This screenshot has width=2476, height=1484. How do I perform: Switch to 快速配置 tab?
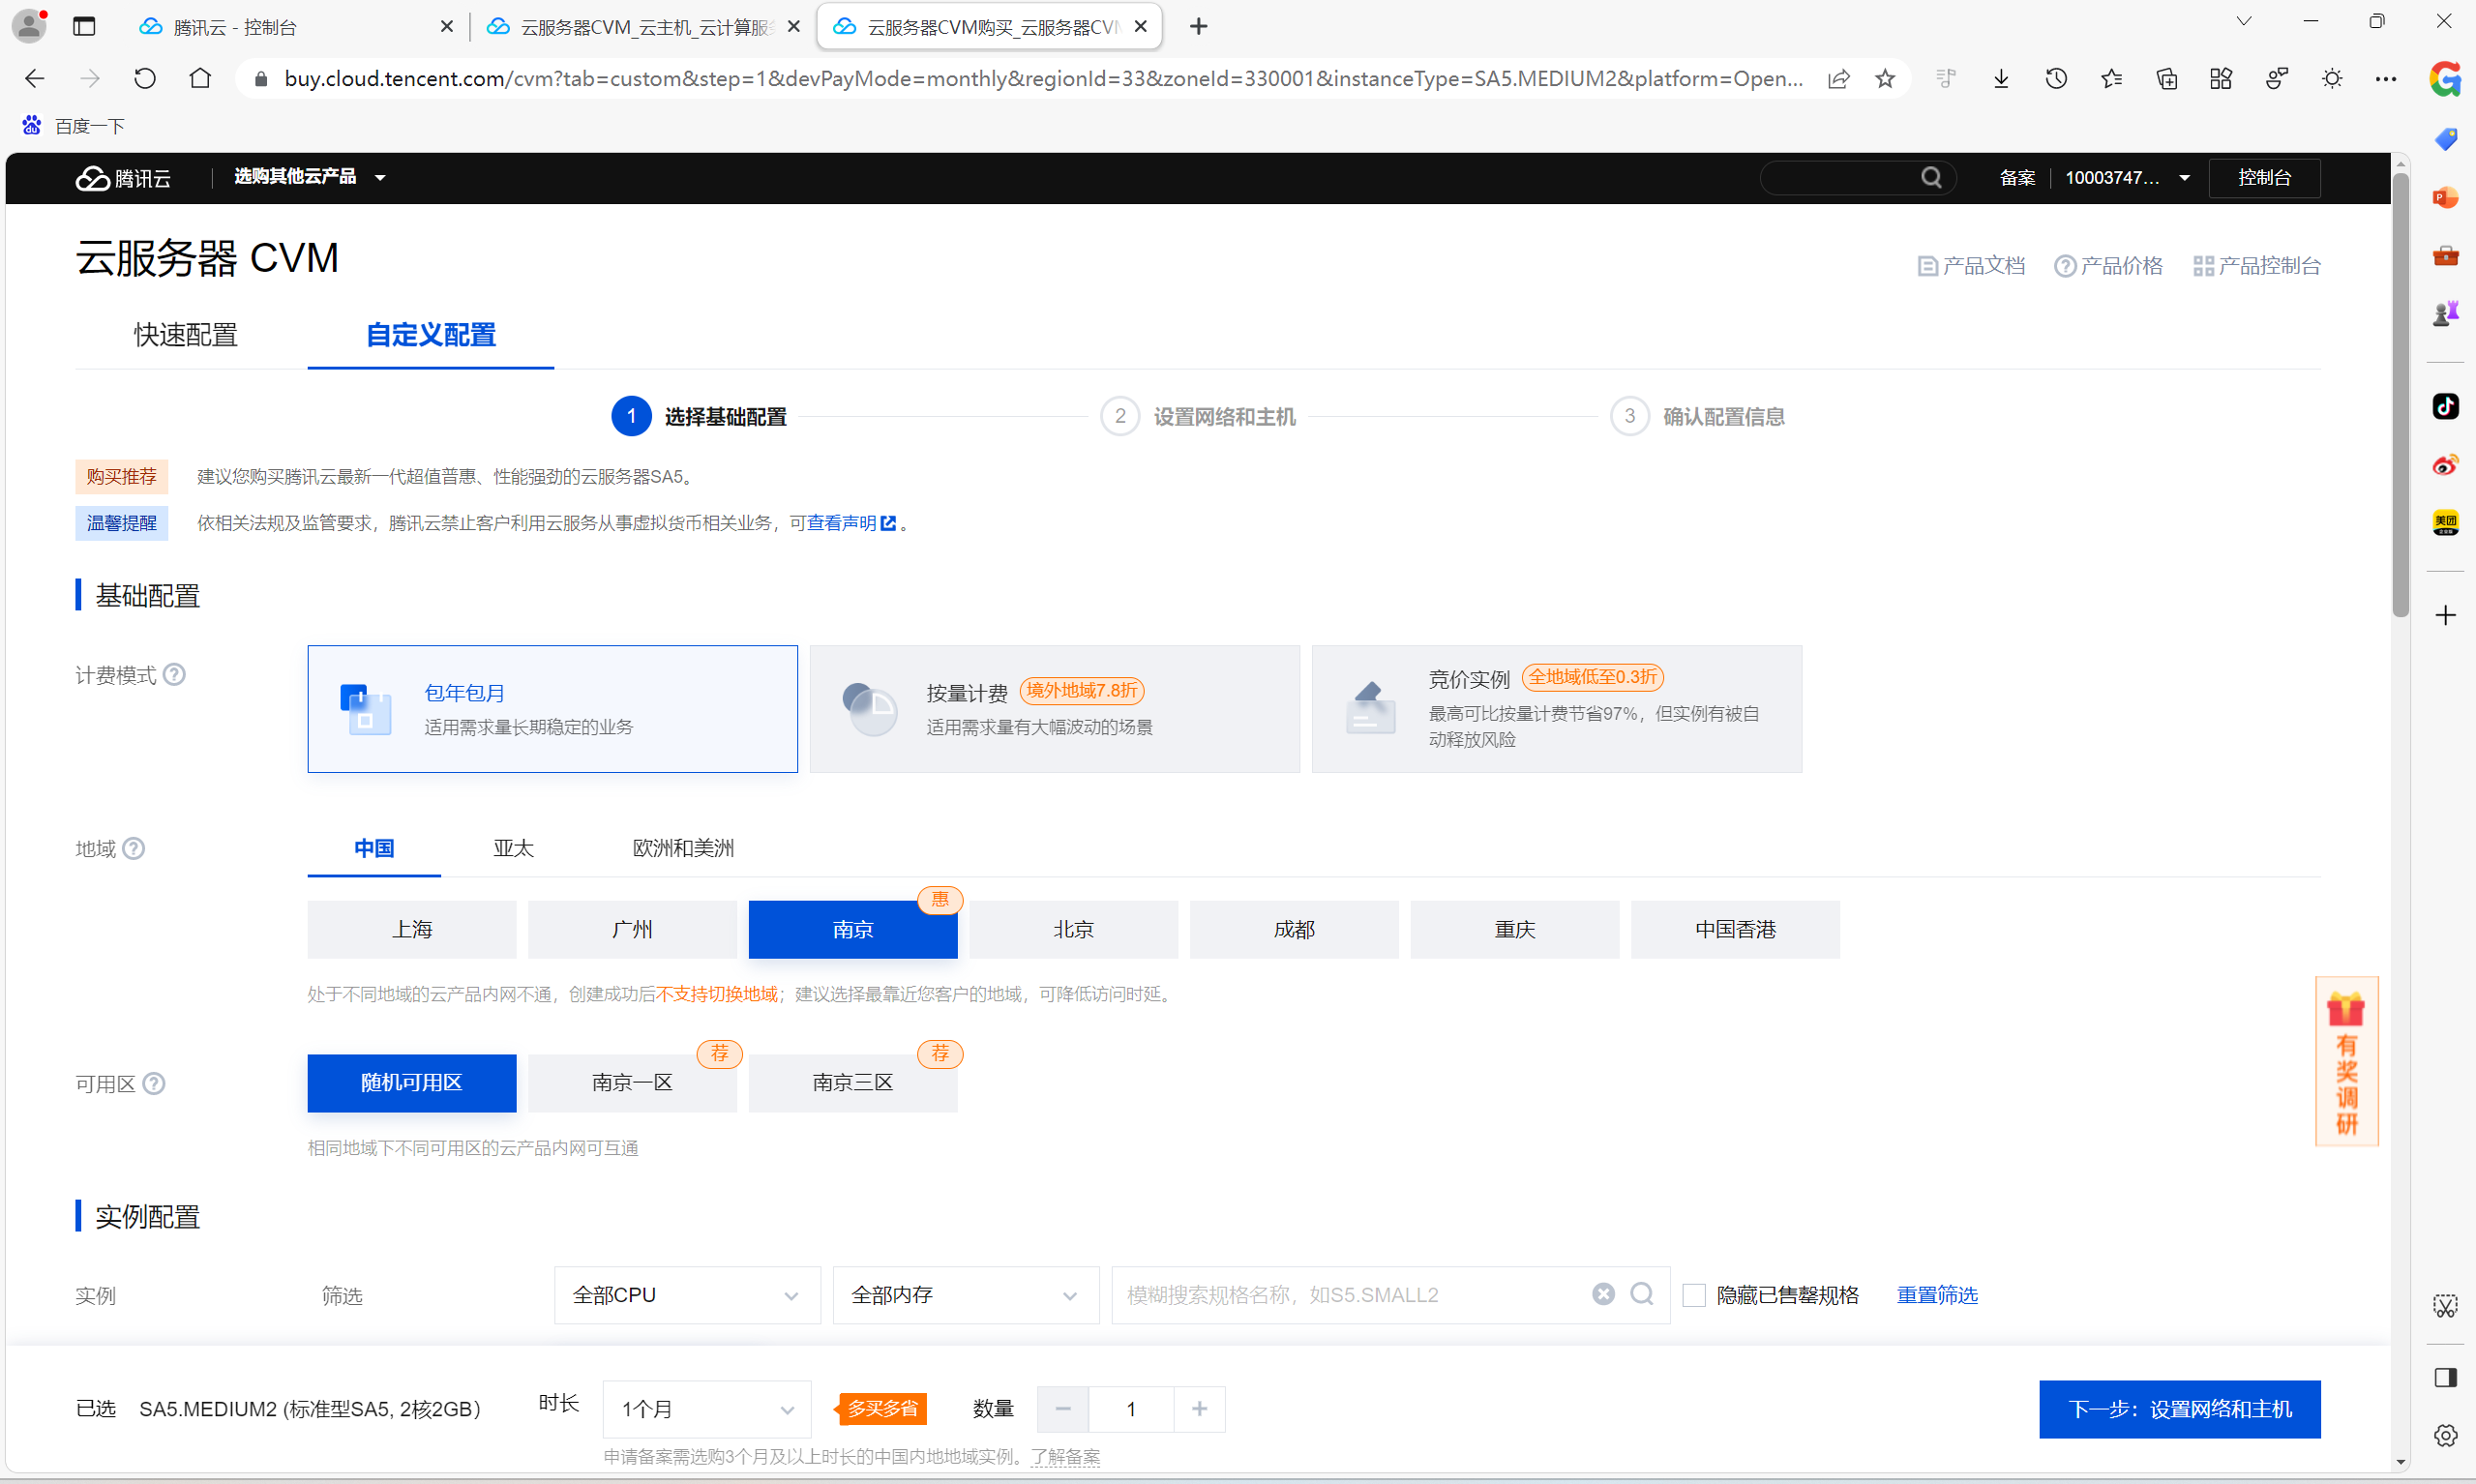coord(186,335)
